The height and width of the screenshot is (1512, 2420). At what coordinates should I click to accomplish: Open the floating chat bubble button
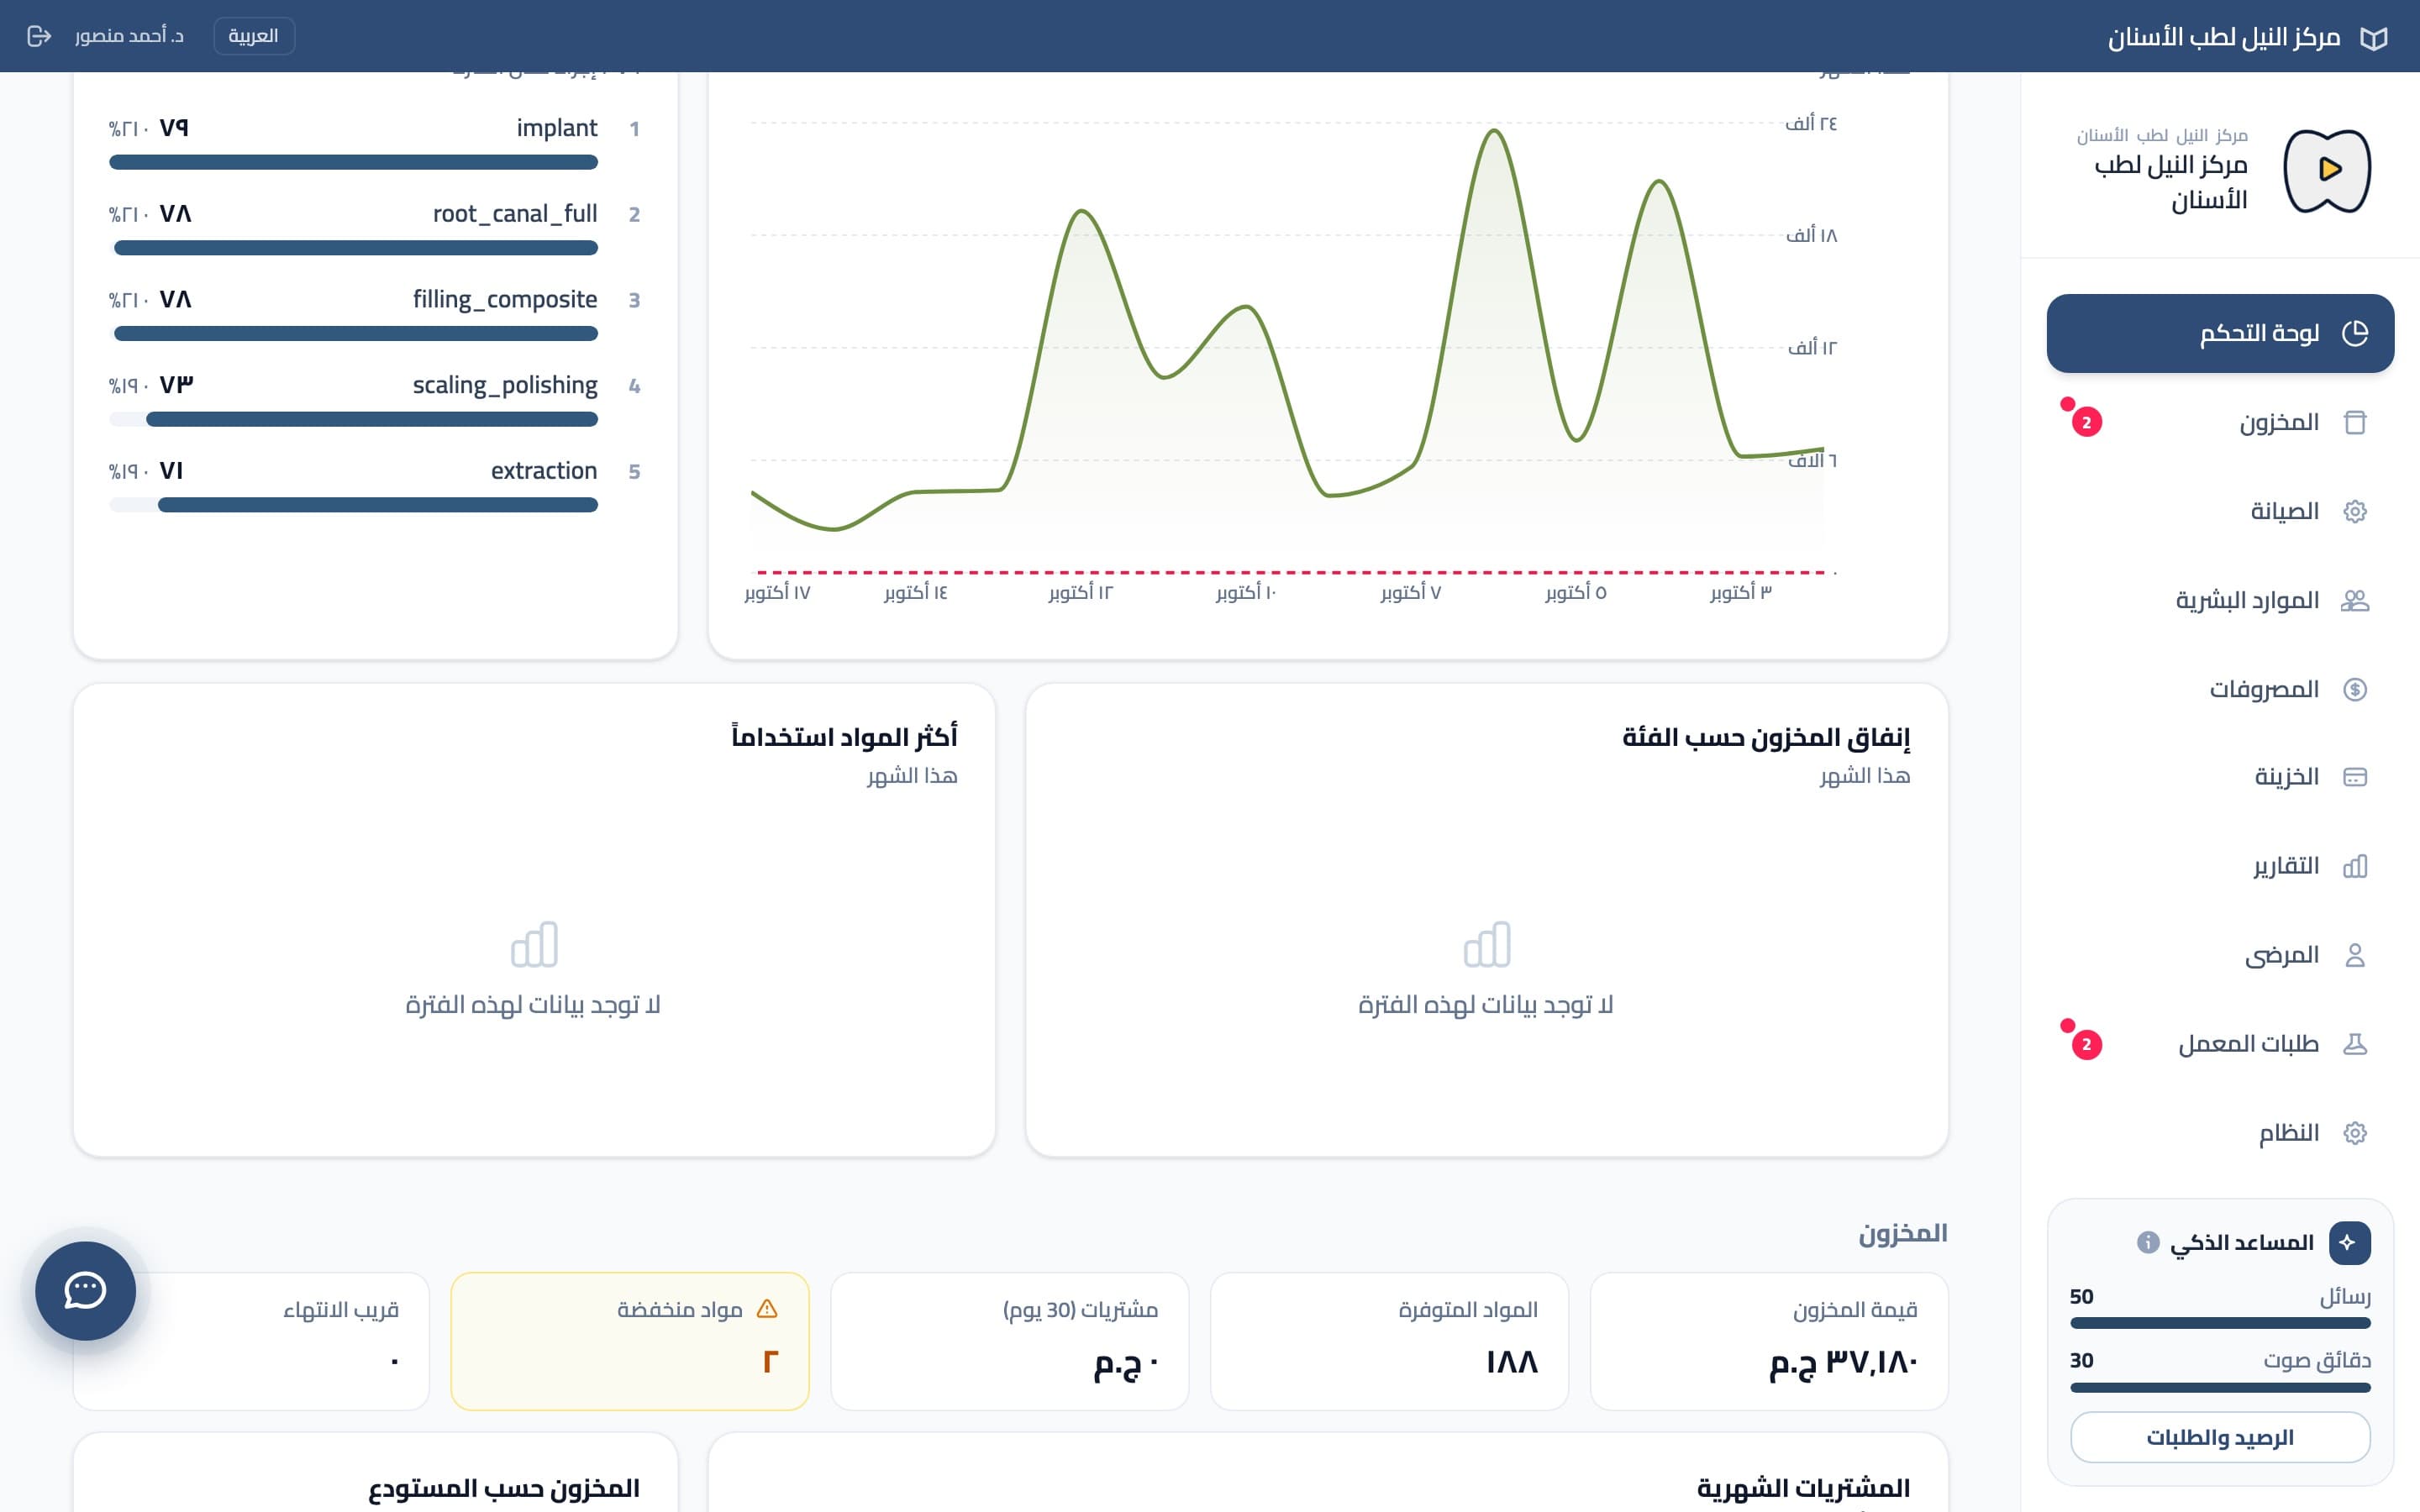pyautogui.click(x=86, y=1291)
